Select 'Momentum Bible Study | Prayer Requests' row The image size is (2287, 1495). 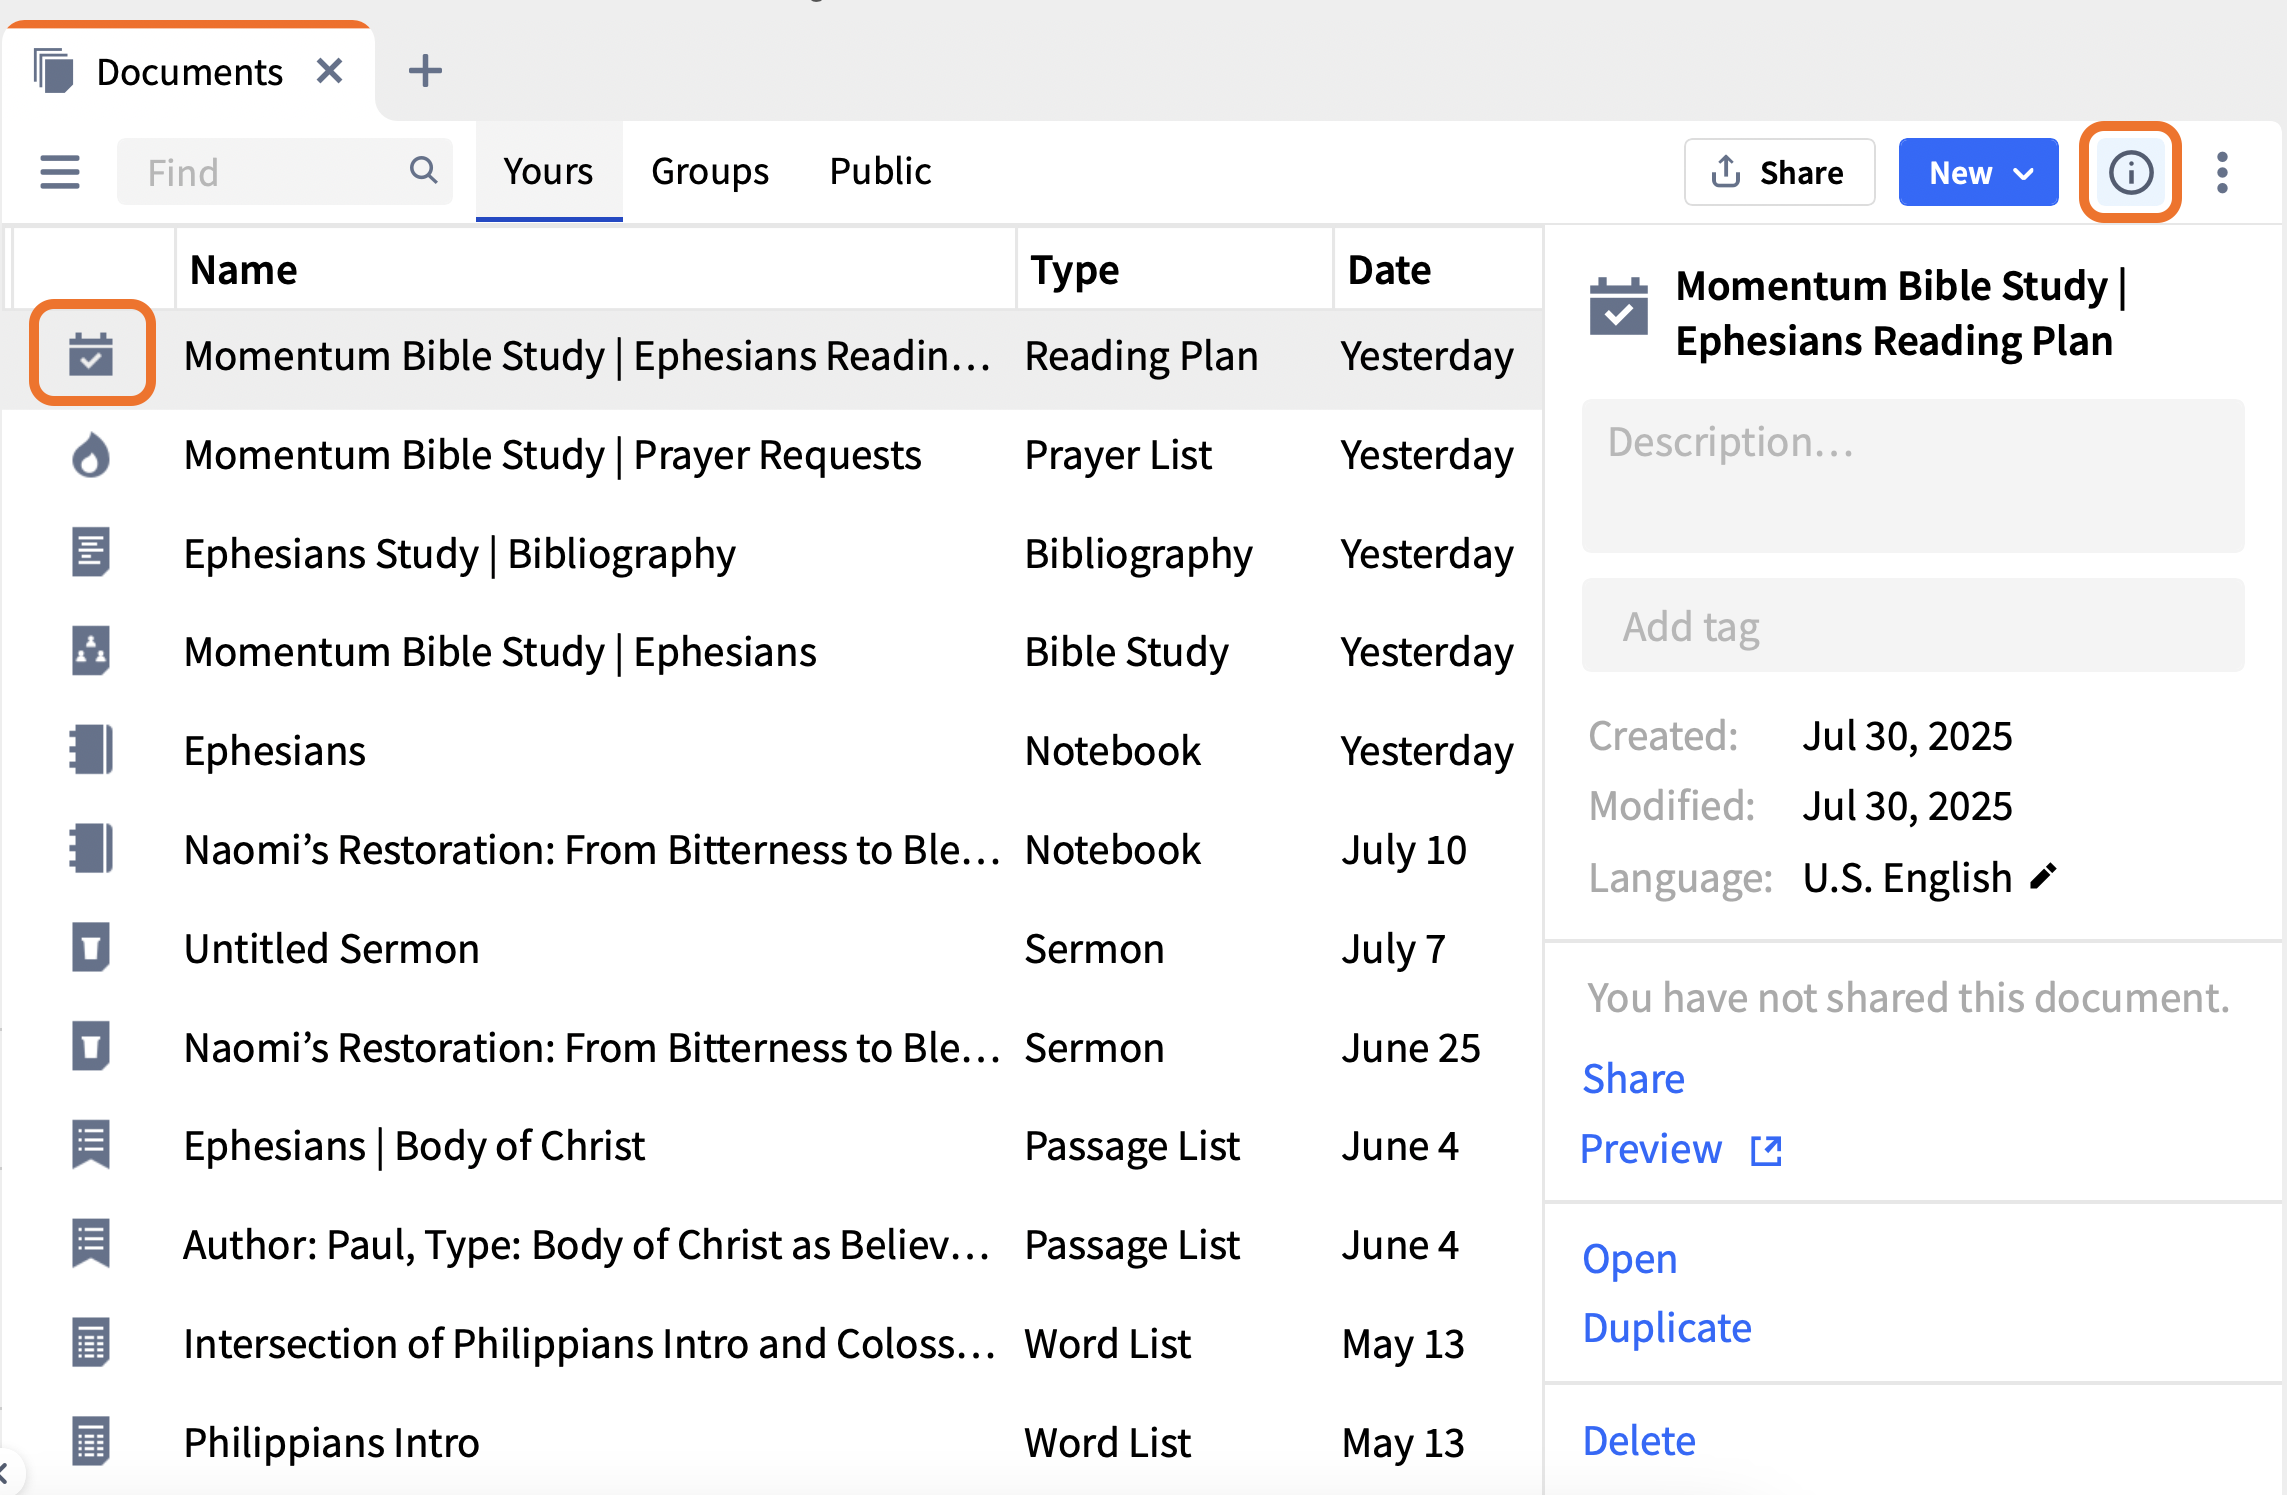point(772,455)
